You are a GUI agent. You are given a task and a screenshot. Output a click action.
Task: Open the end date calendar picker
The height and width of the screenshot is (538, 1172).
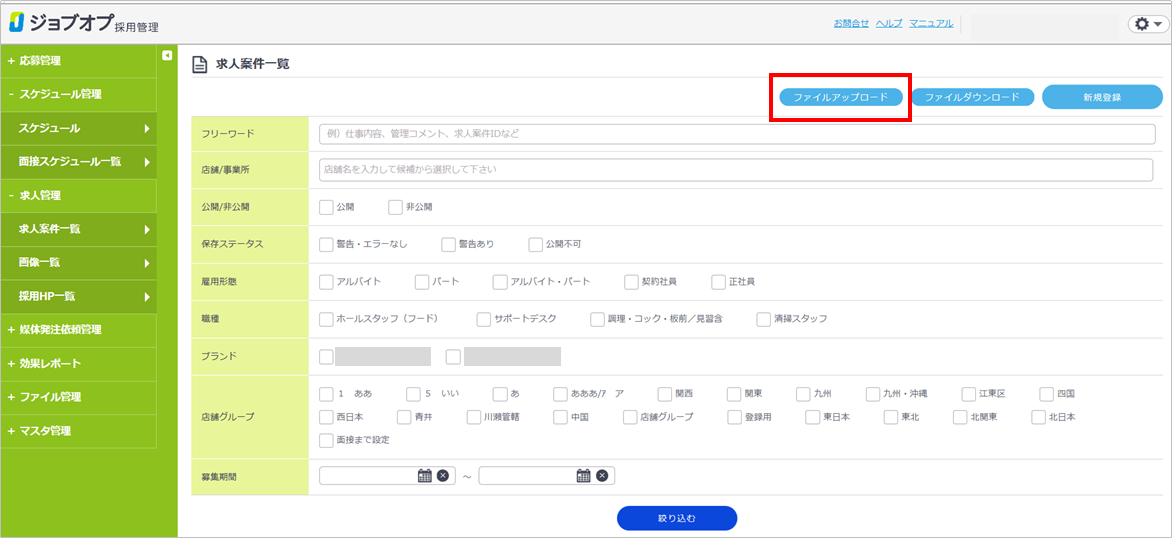[584, 476]
